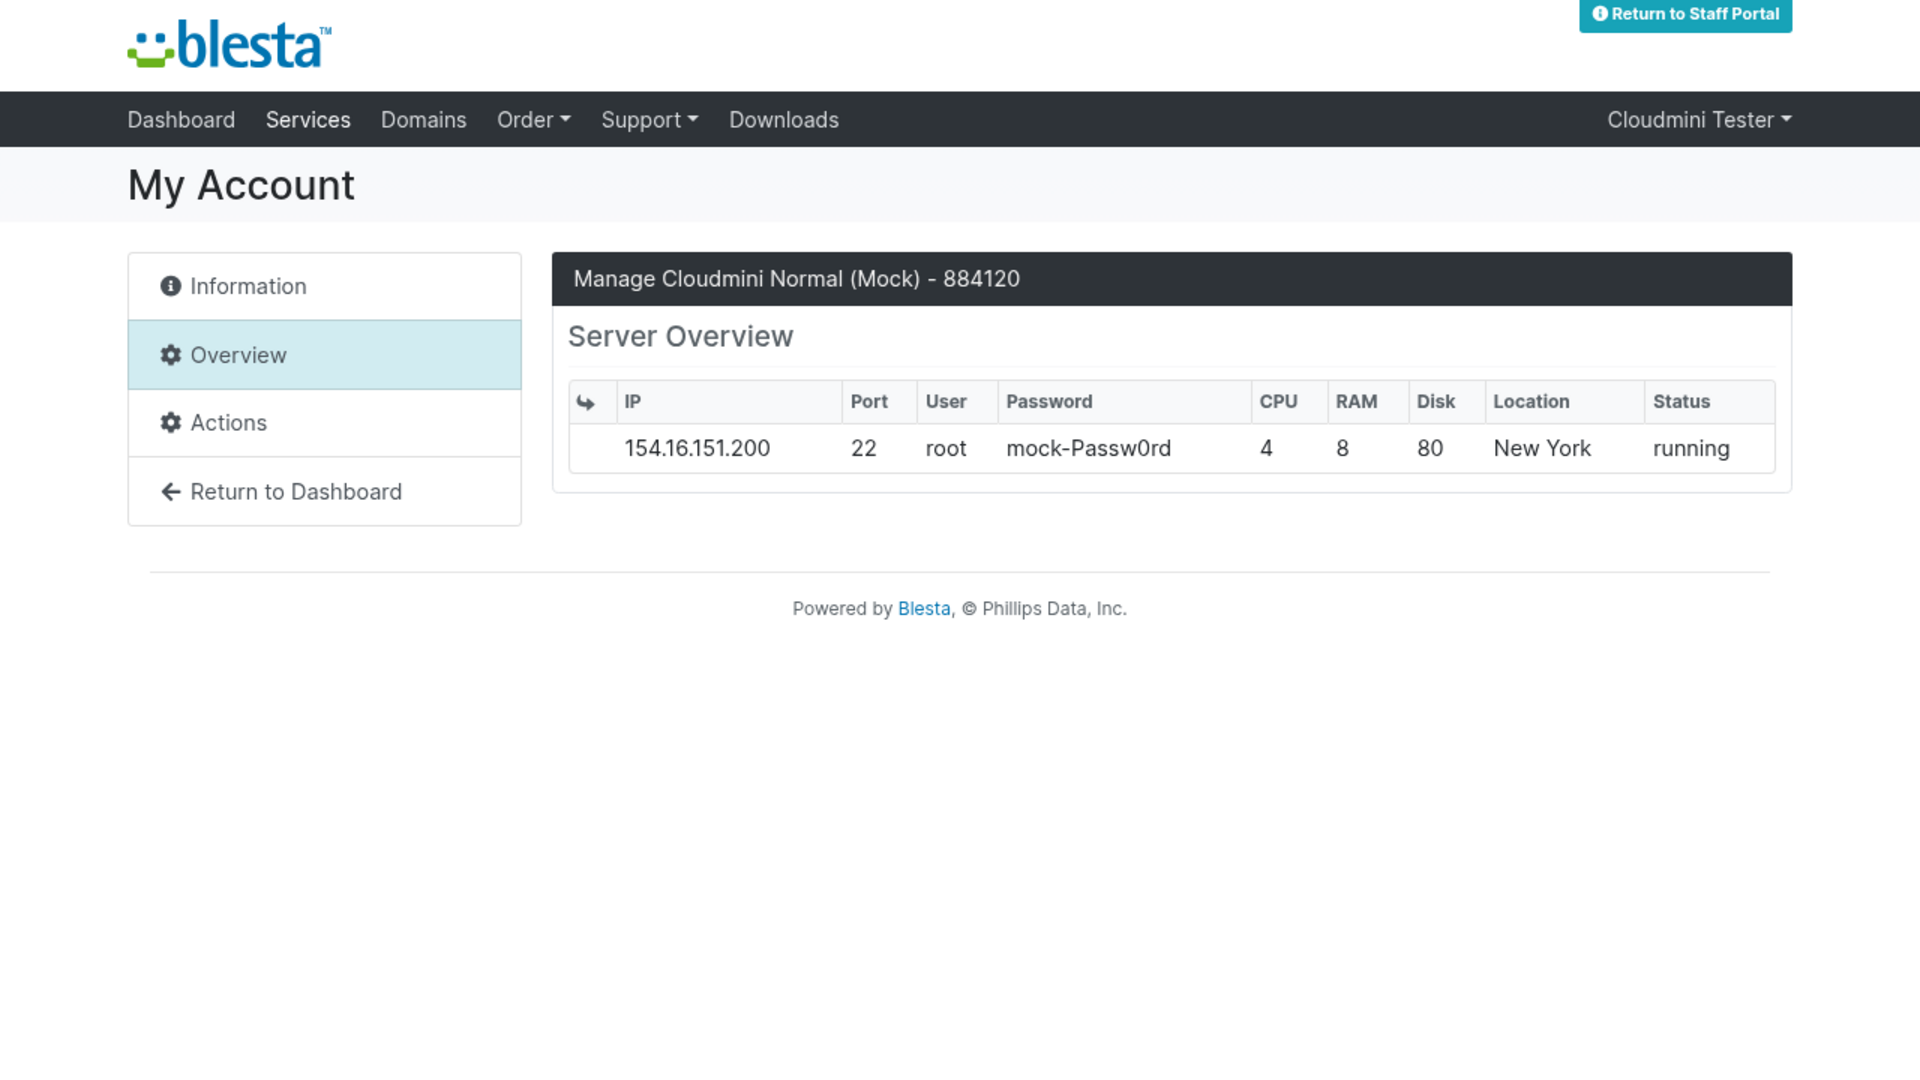Follow the Blesta footer link

[923, 609]
